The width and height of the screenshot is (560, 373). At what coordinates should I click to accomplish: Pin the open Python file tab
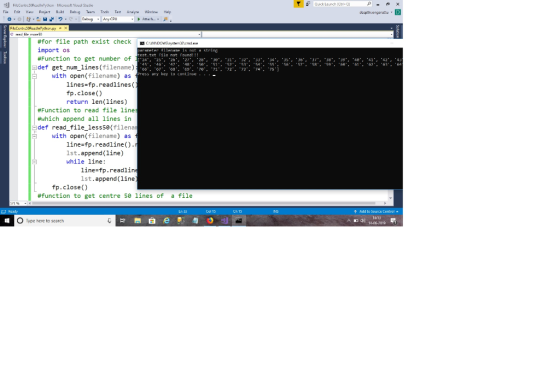click(60, 28)
